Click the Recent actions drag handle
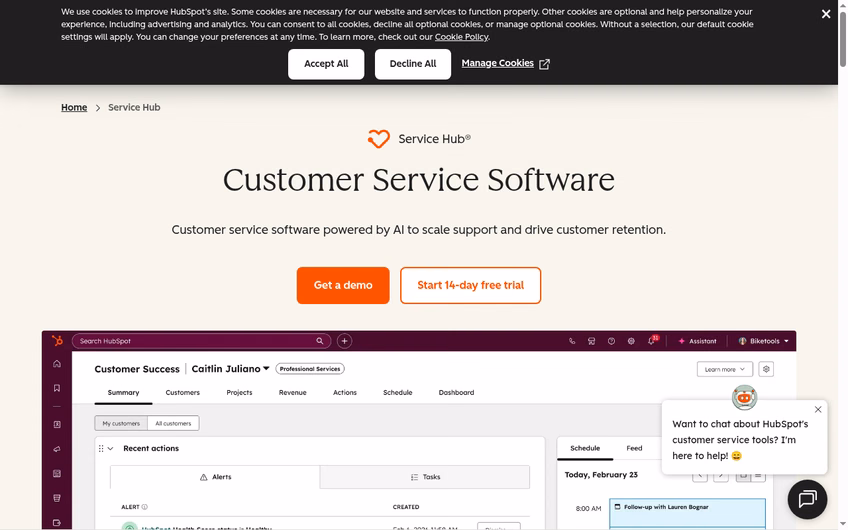Screen dimensions: 848x530 click(101, 448)
